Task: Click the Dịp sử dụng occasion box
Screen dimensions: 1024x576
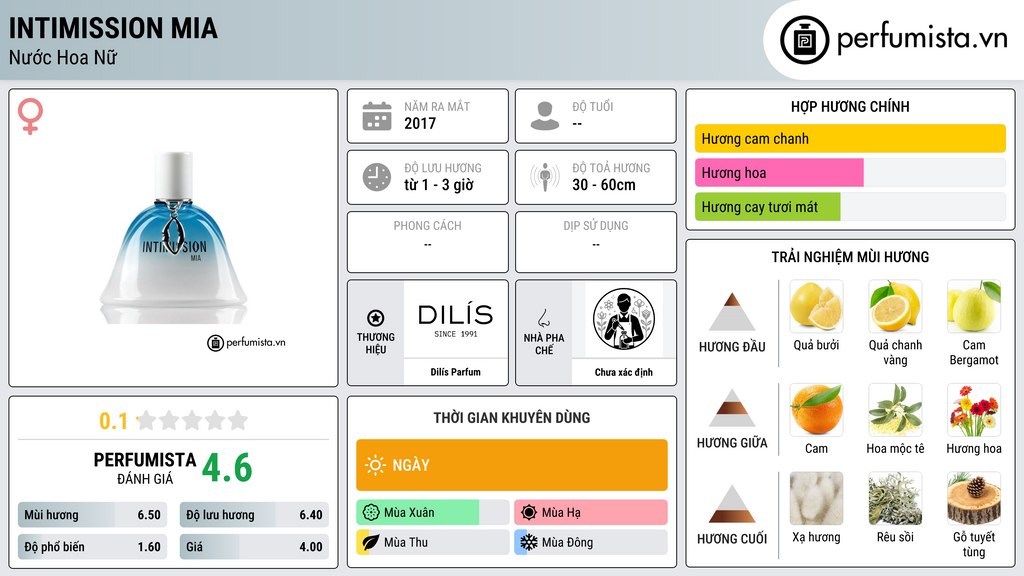Action: (596, 242)
